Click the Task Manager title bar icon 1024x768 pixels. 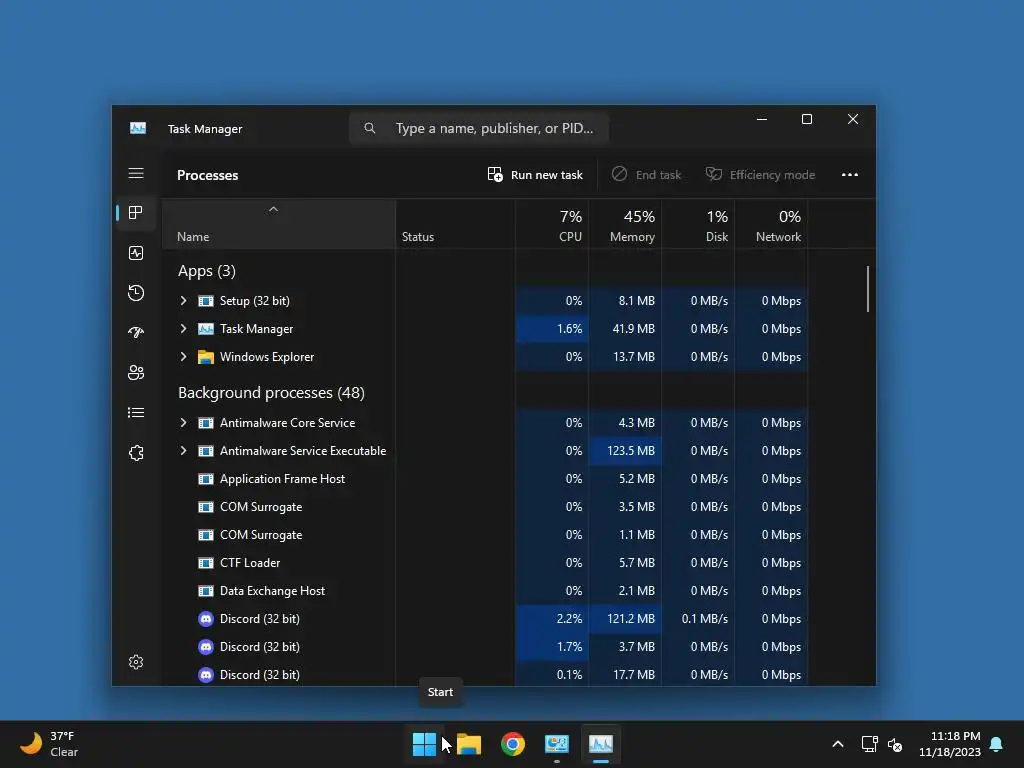[138, 129]
